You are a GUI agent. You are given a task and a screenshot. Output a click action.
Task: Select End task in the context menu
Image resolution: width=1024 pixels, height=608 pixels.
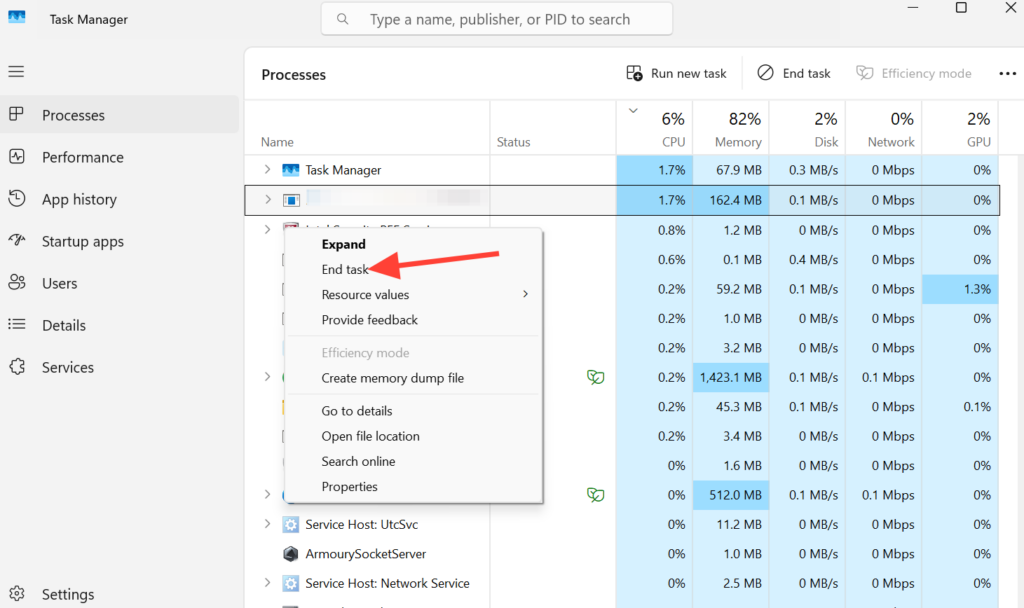coord(345,269)
